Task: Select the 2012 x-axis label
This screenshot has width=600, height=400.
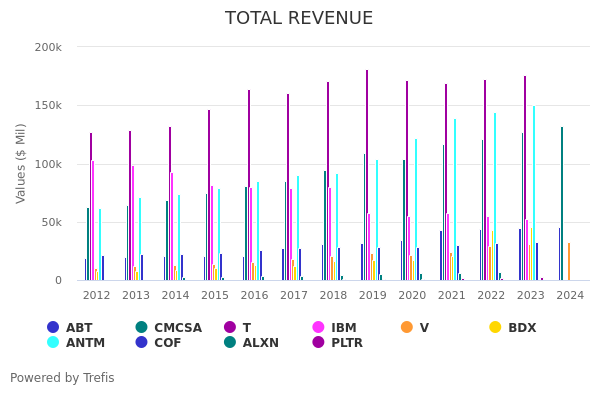Action: pyautogui.click(x=96, y=296)
